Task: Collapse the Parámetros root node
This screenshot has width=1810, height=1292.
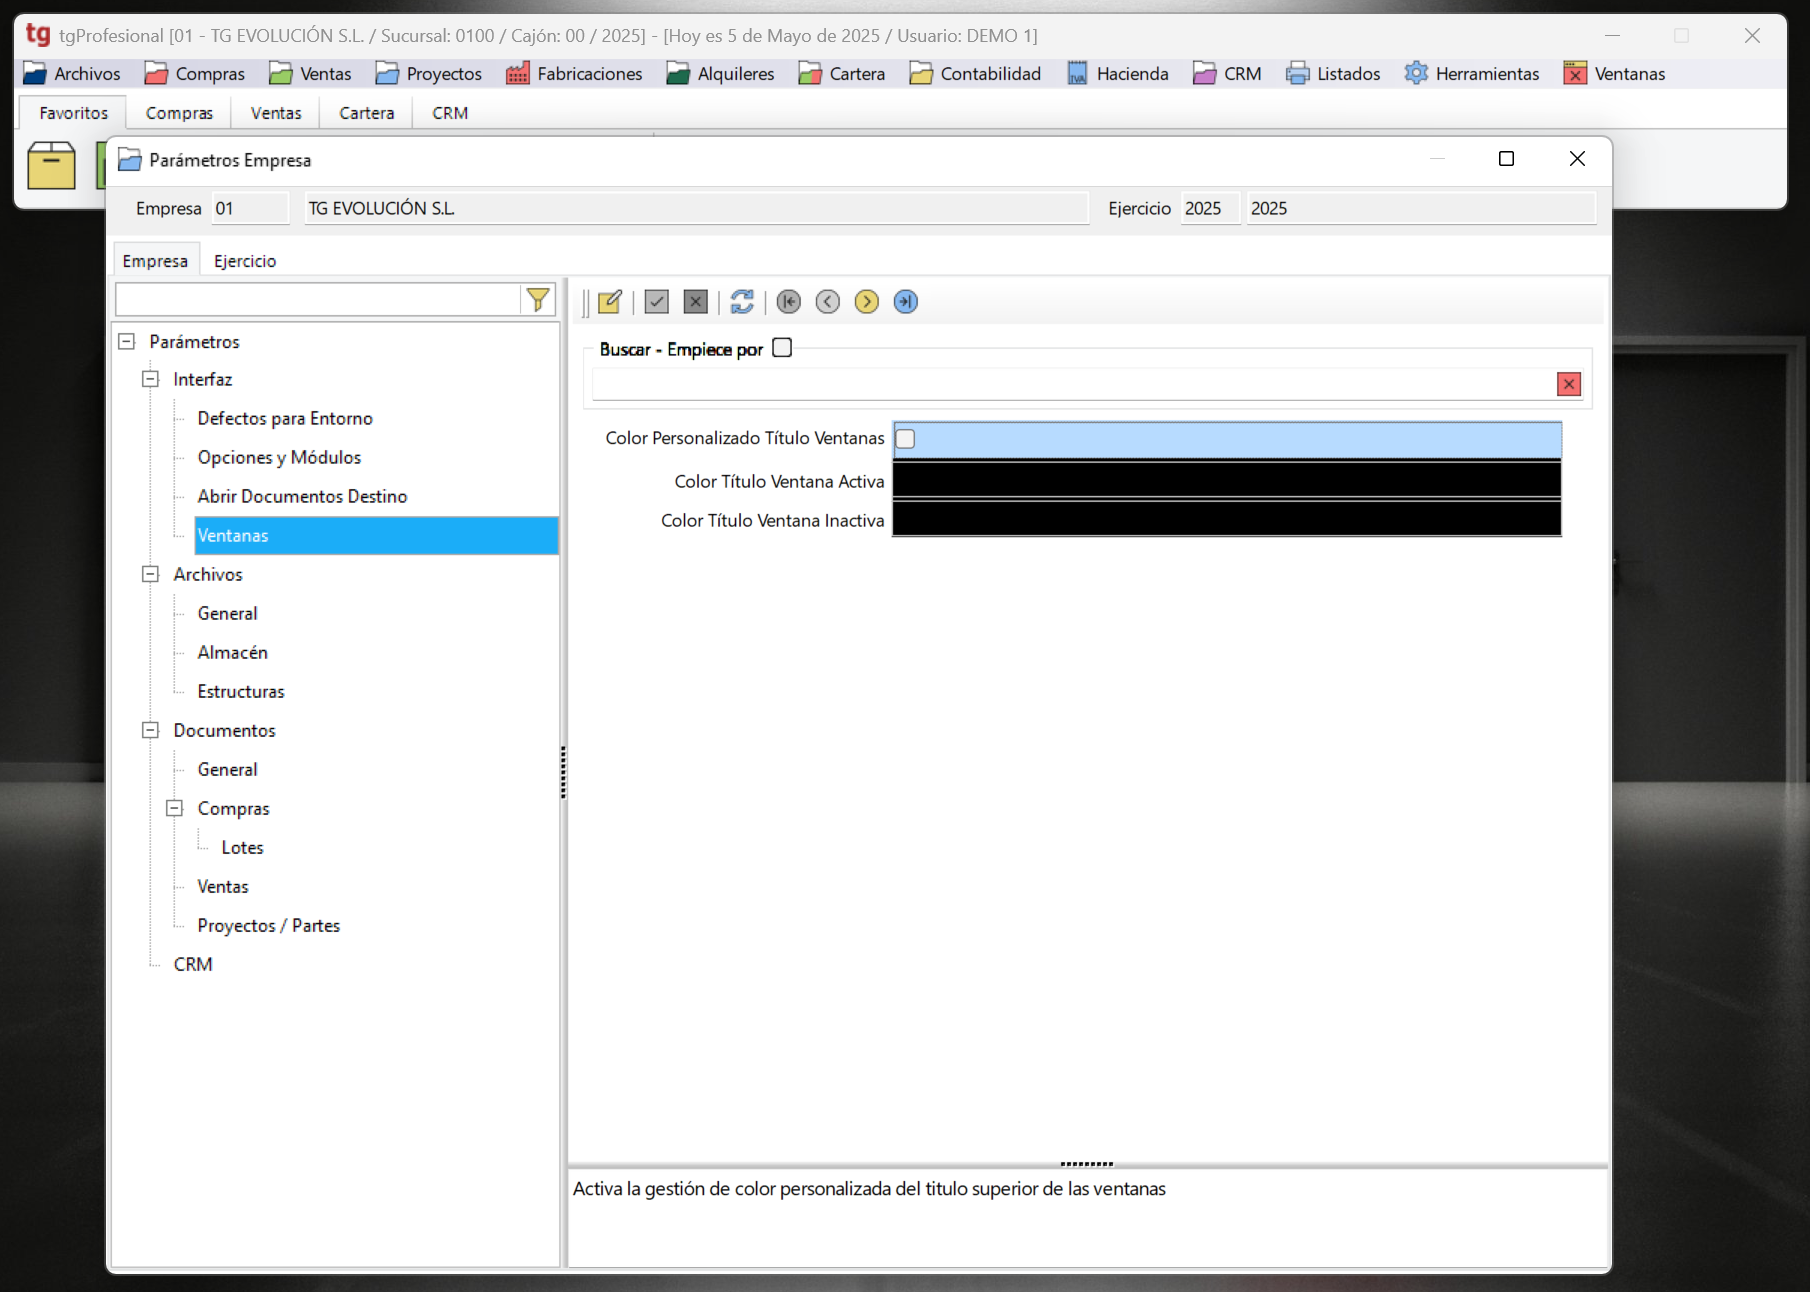Action: point(127,342)
